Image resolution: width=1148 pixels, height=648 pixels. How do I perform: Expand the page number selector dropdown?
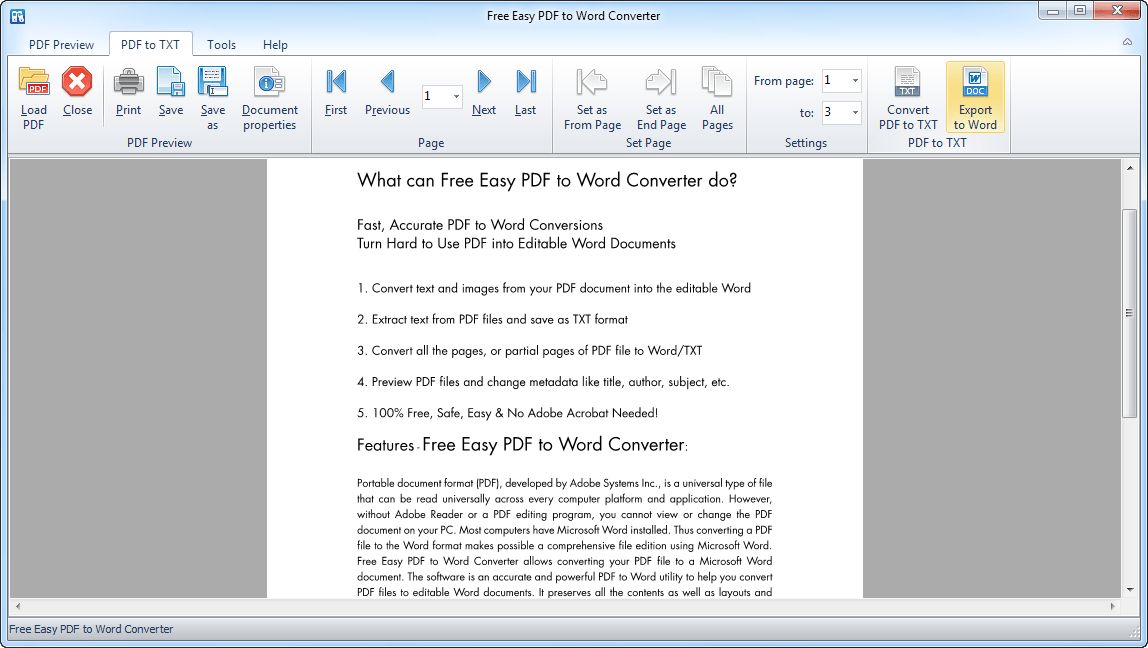pyautogui.click(x=455, y=96)
